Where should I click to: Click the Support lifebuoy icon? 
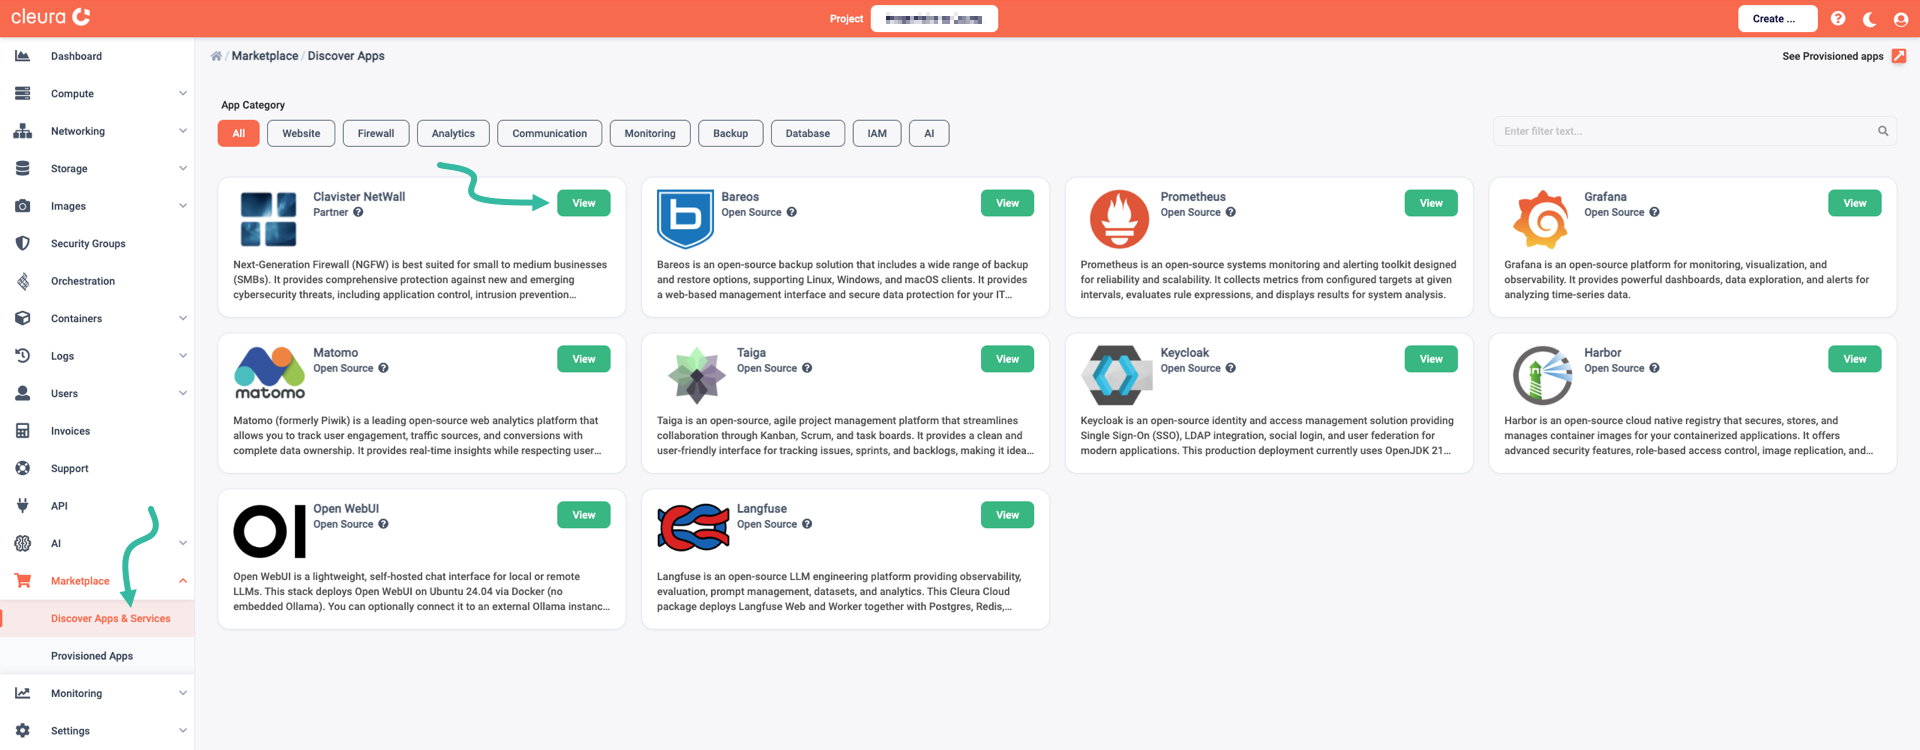(22, 469)
